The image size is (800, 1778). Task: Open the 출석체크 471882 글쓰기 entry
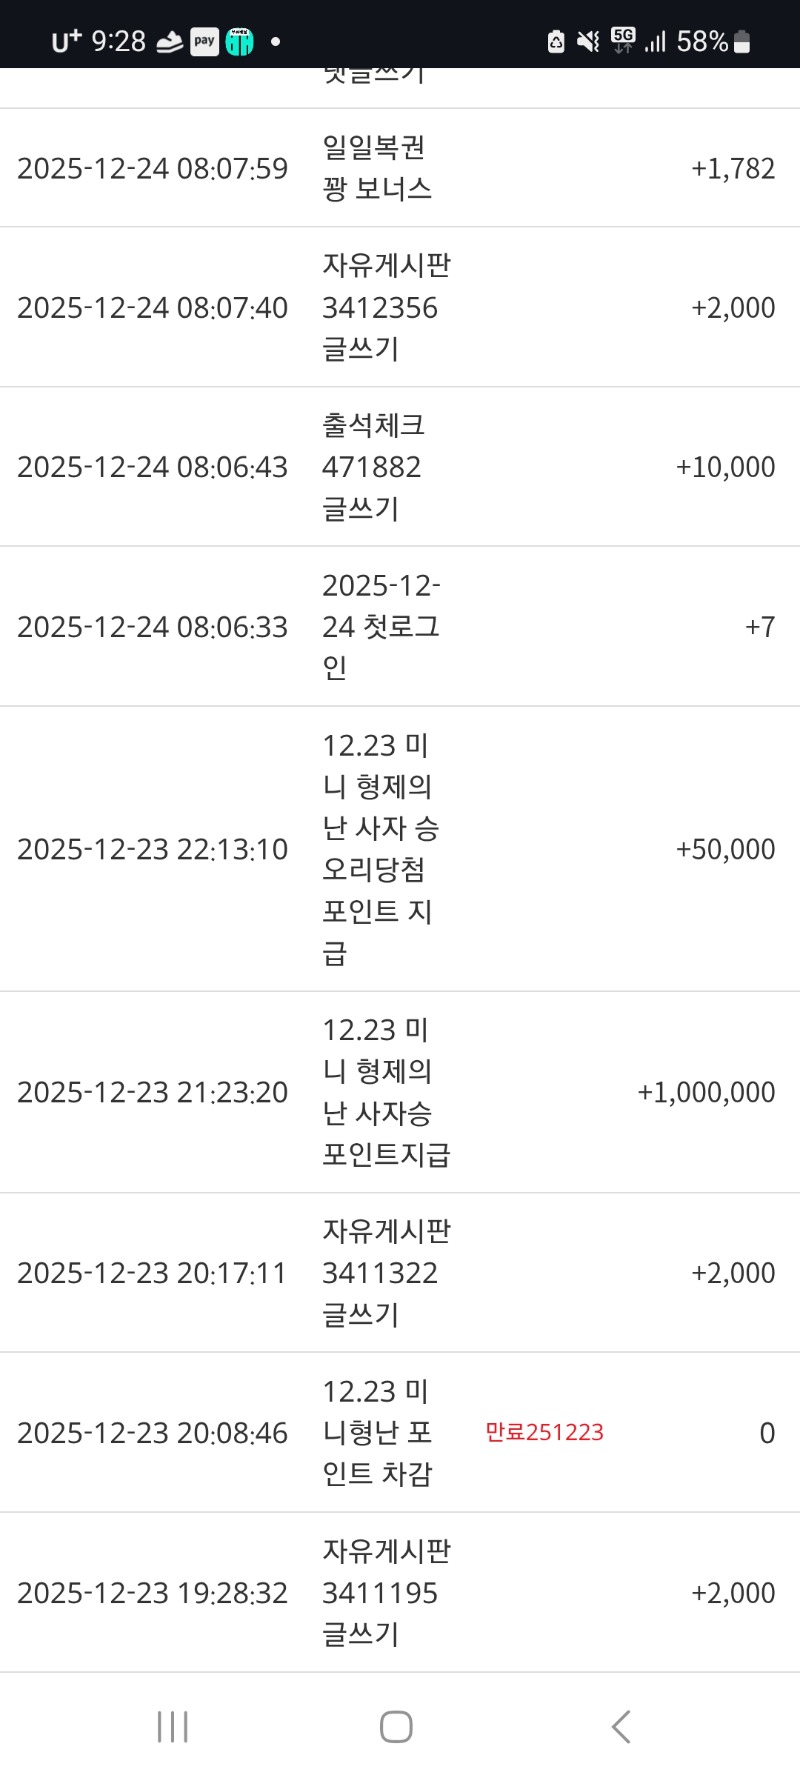373,467
